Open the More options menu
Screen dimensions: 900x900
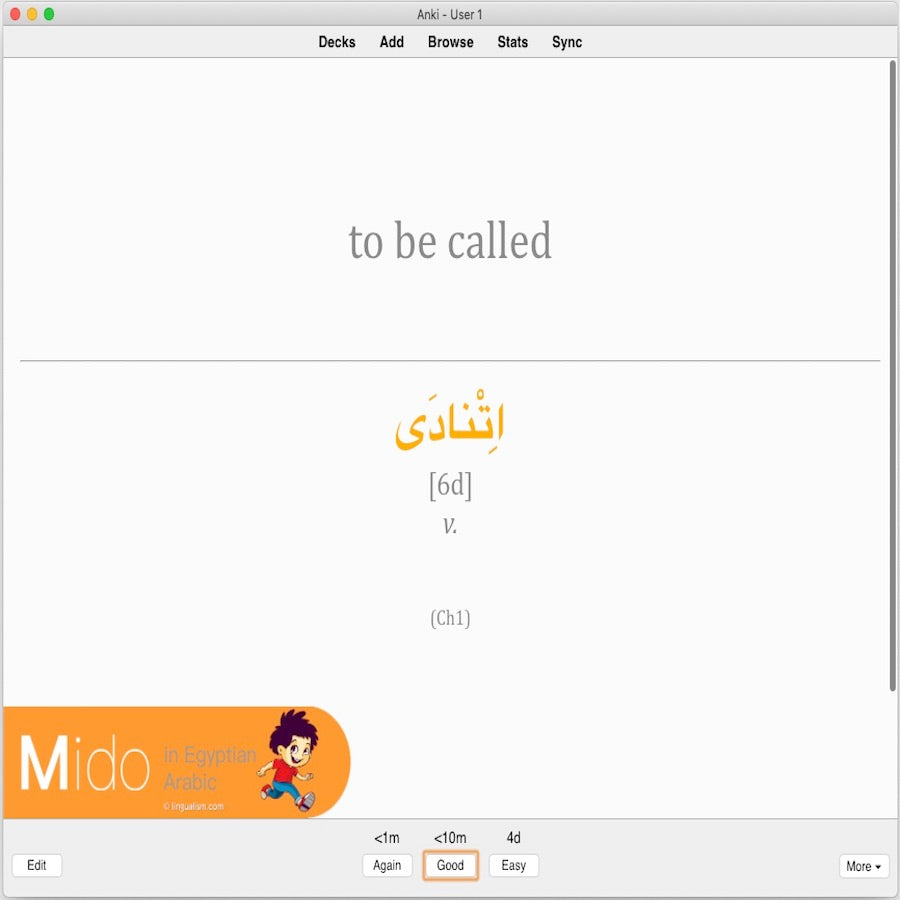863,867
